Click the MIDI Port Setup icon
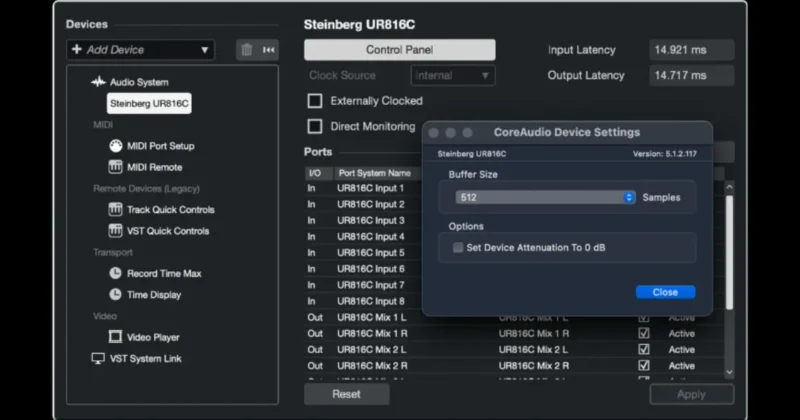This screenshot has width=800, height=420. (116, 146)
